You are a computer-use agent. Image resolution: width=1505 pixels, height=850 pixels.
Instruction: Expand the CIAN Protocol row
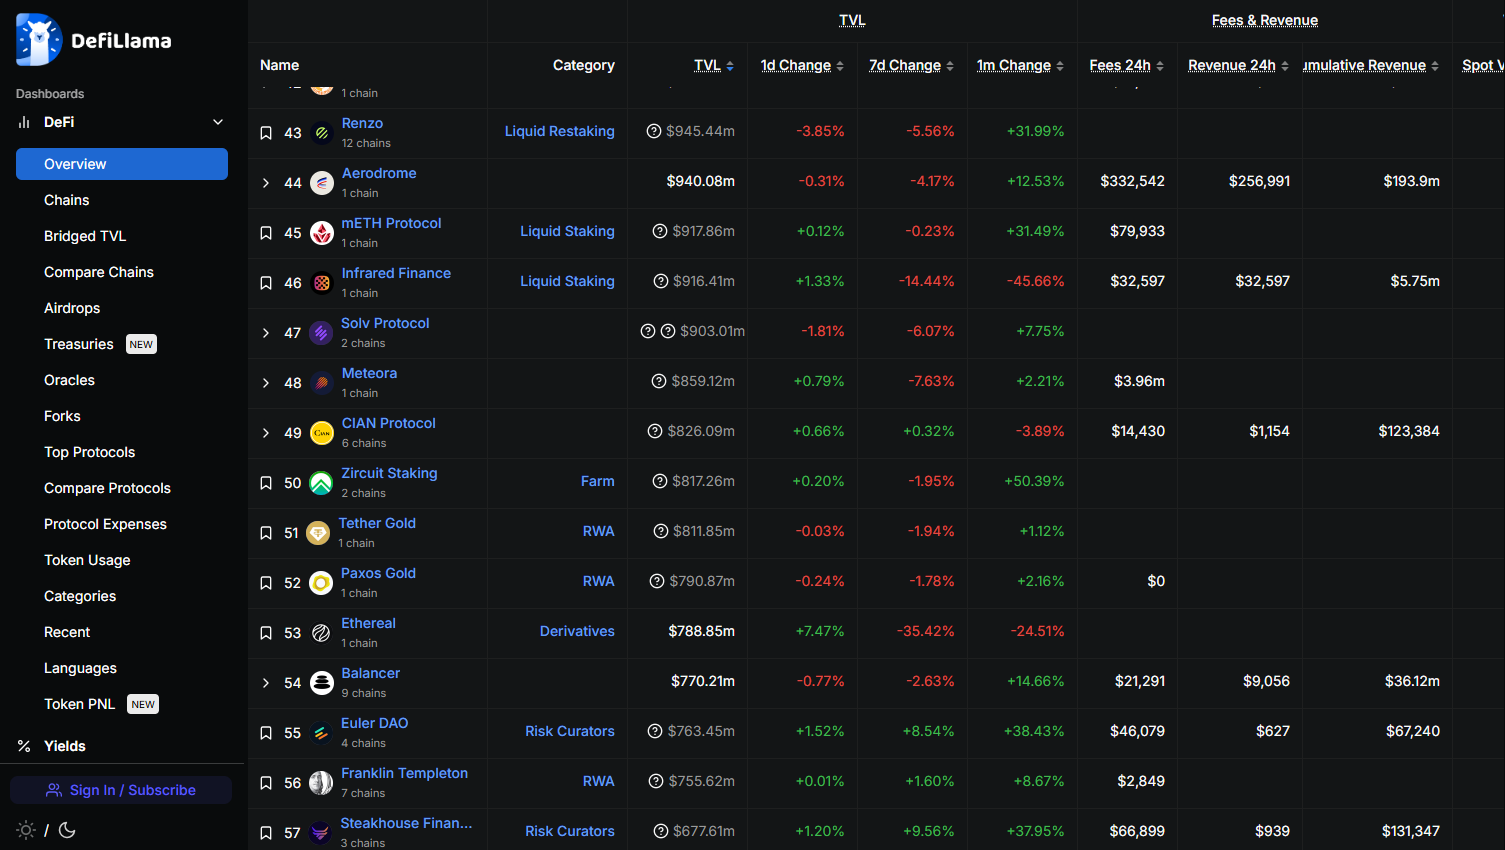tap(266, 433)
